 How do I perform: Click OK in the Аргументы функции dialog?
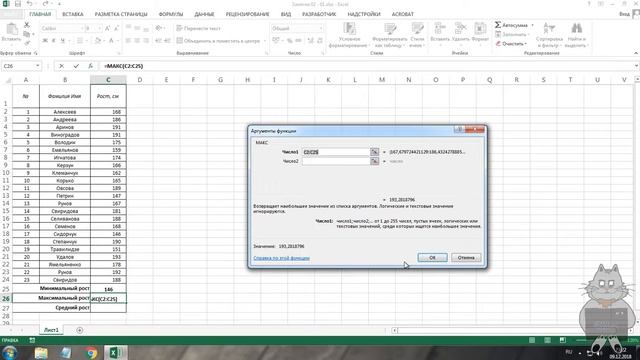pos(432,258)
